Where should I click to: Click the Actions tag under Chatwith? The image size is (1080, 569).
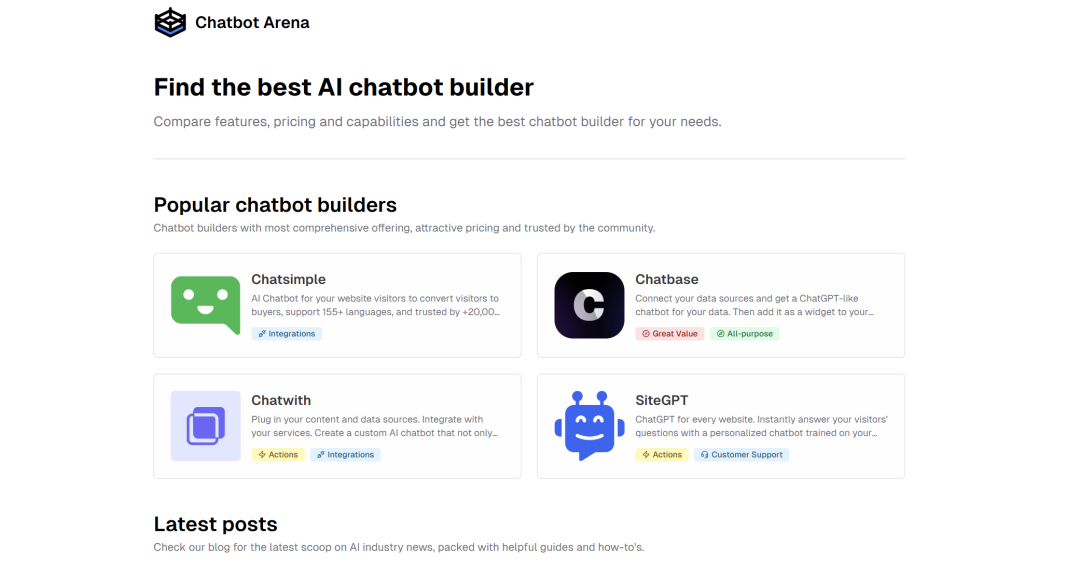[278, 455]
